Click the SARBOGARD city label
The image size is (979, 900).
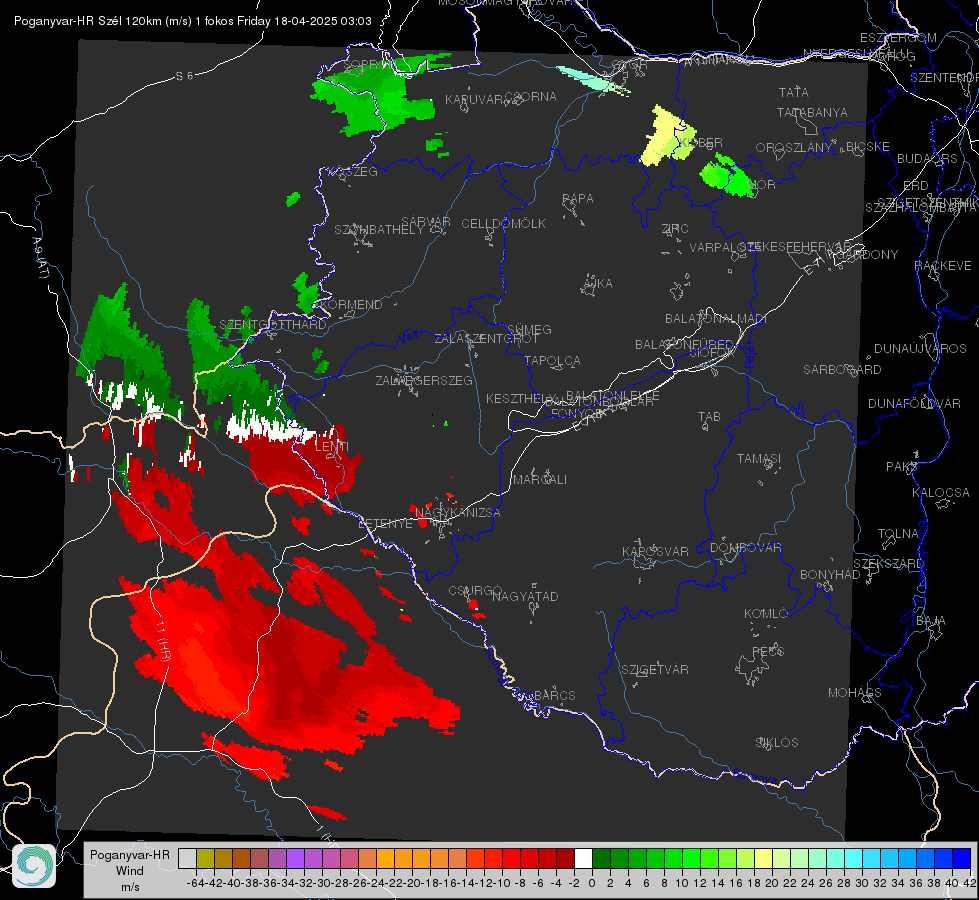point(842,370)
